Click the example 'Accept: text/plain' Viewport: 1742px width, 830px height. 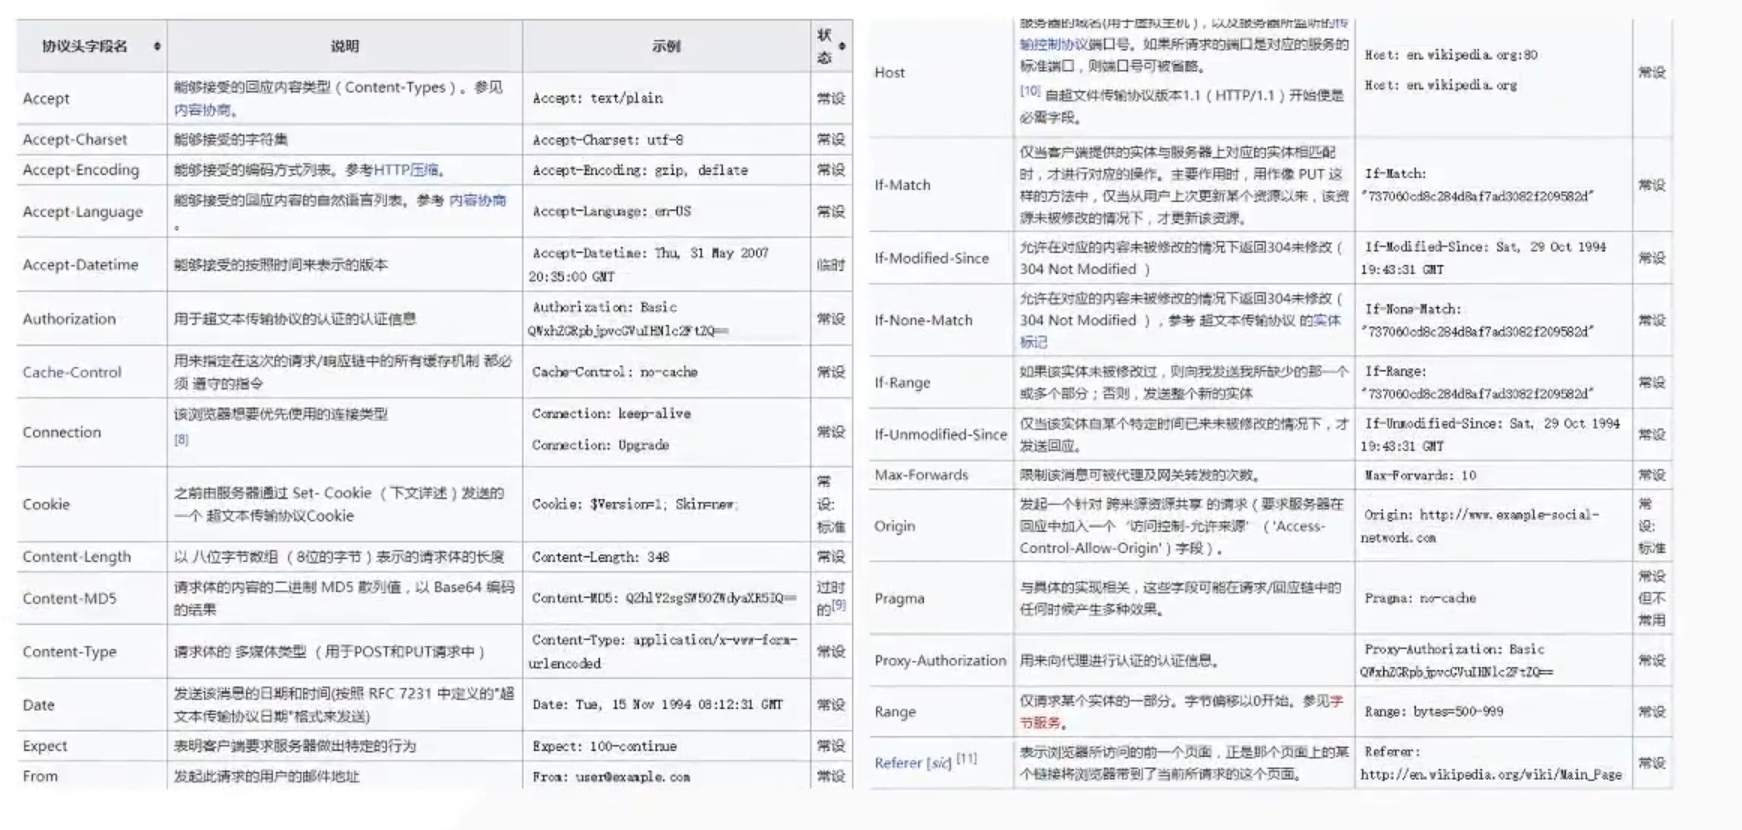(597, 98)
